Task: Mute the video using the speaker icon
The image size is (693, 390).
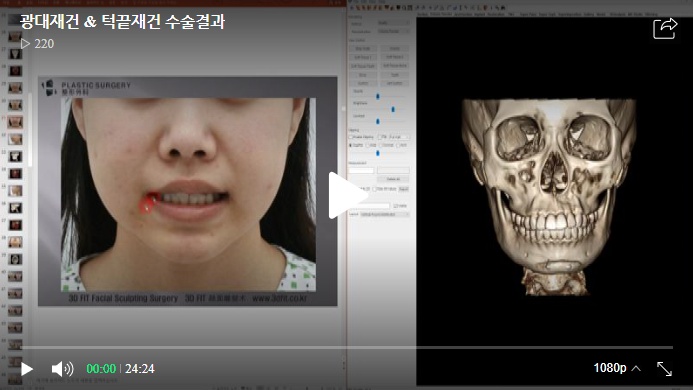Action: [x=62, y=369]
